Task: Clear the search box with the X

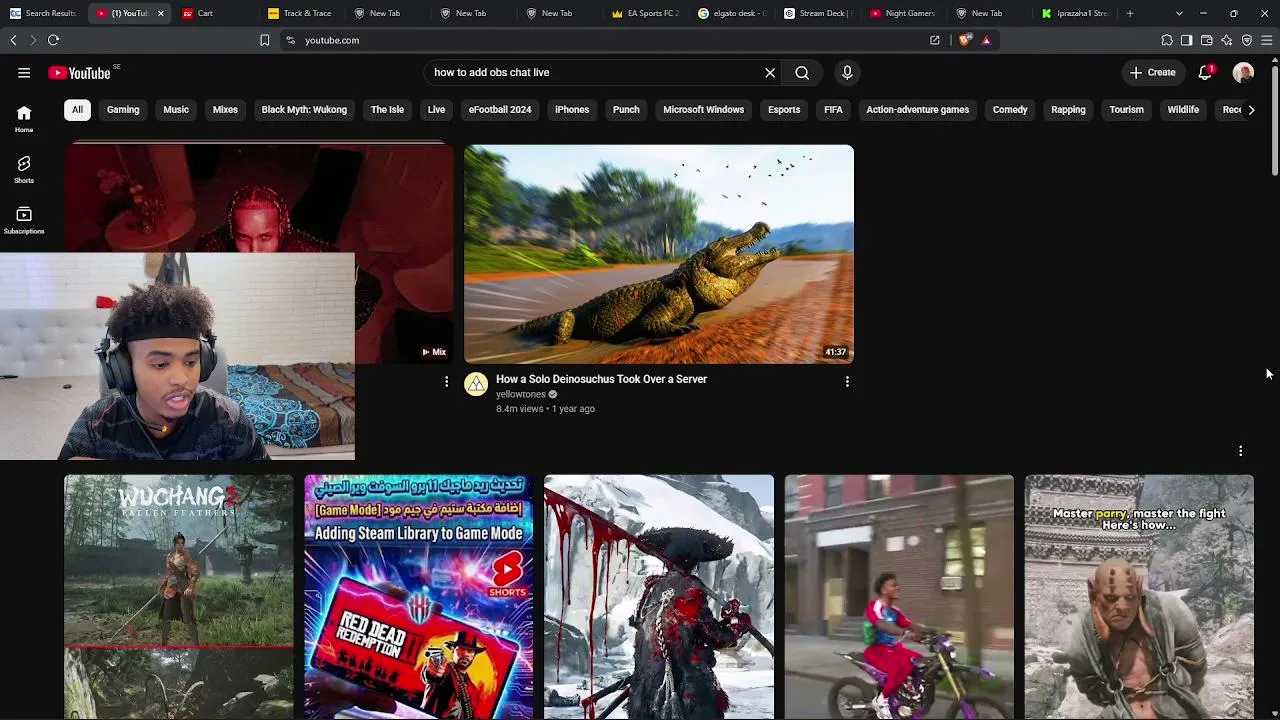Action: [x=770, y=72]
